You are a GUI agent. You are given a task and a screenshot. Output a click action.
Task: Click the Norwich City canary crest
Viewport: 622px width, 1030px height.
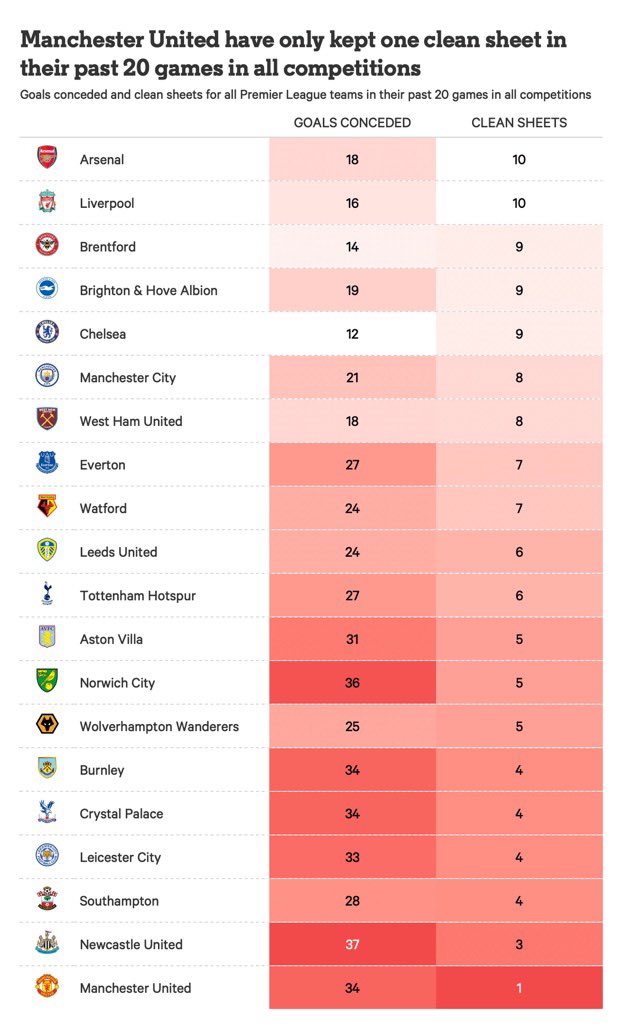[x=47, y=682]
